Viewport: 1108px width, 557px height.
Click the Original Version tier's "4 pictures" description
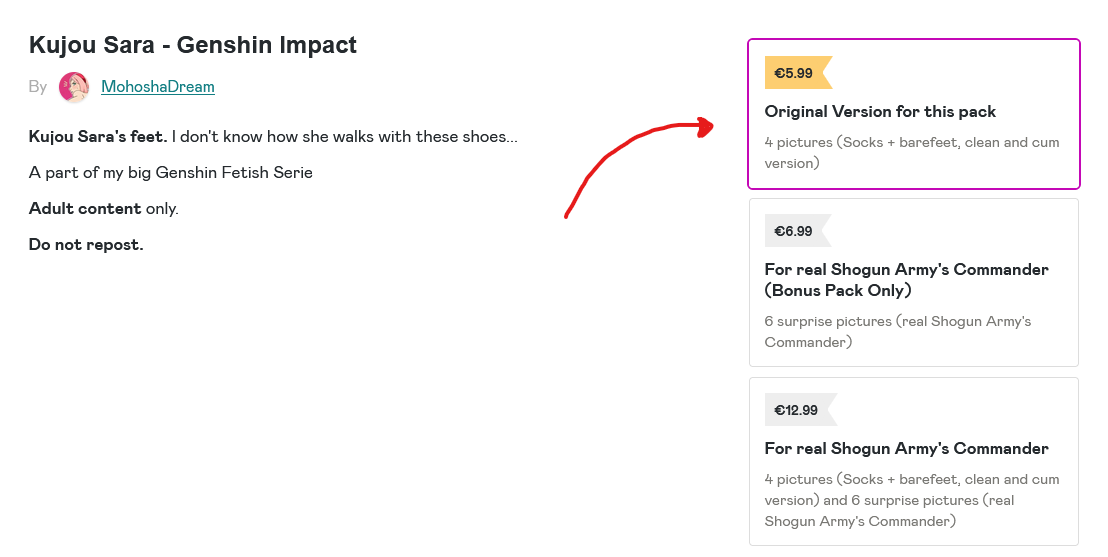[x=911, y=152]
